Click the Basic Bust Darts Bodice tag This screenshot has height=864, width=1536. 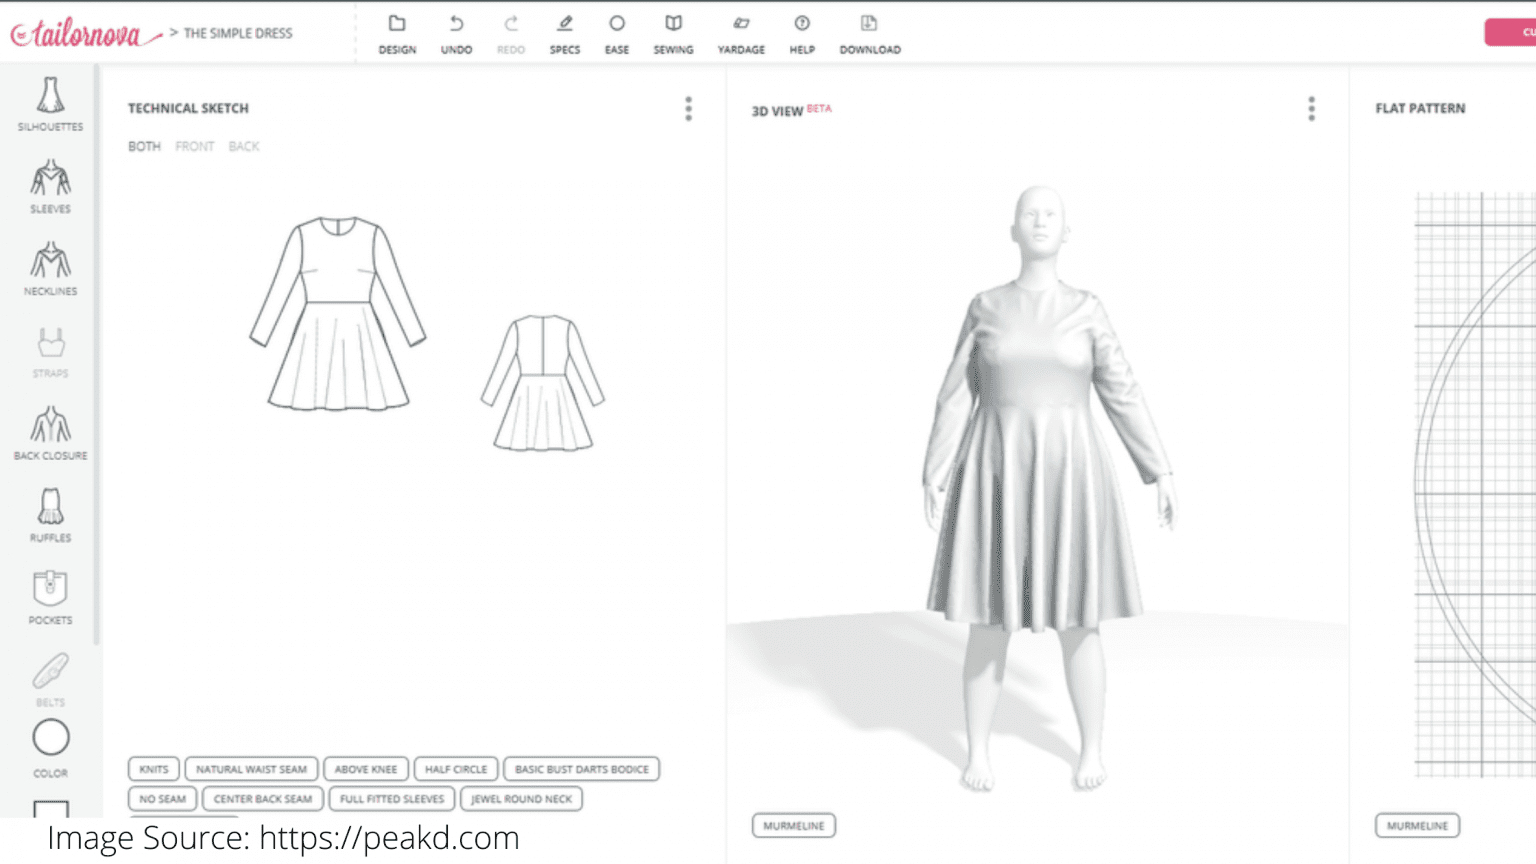[582, 769]
